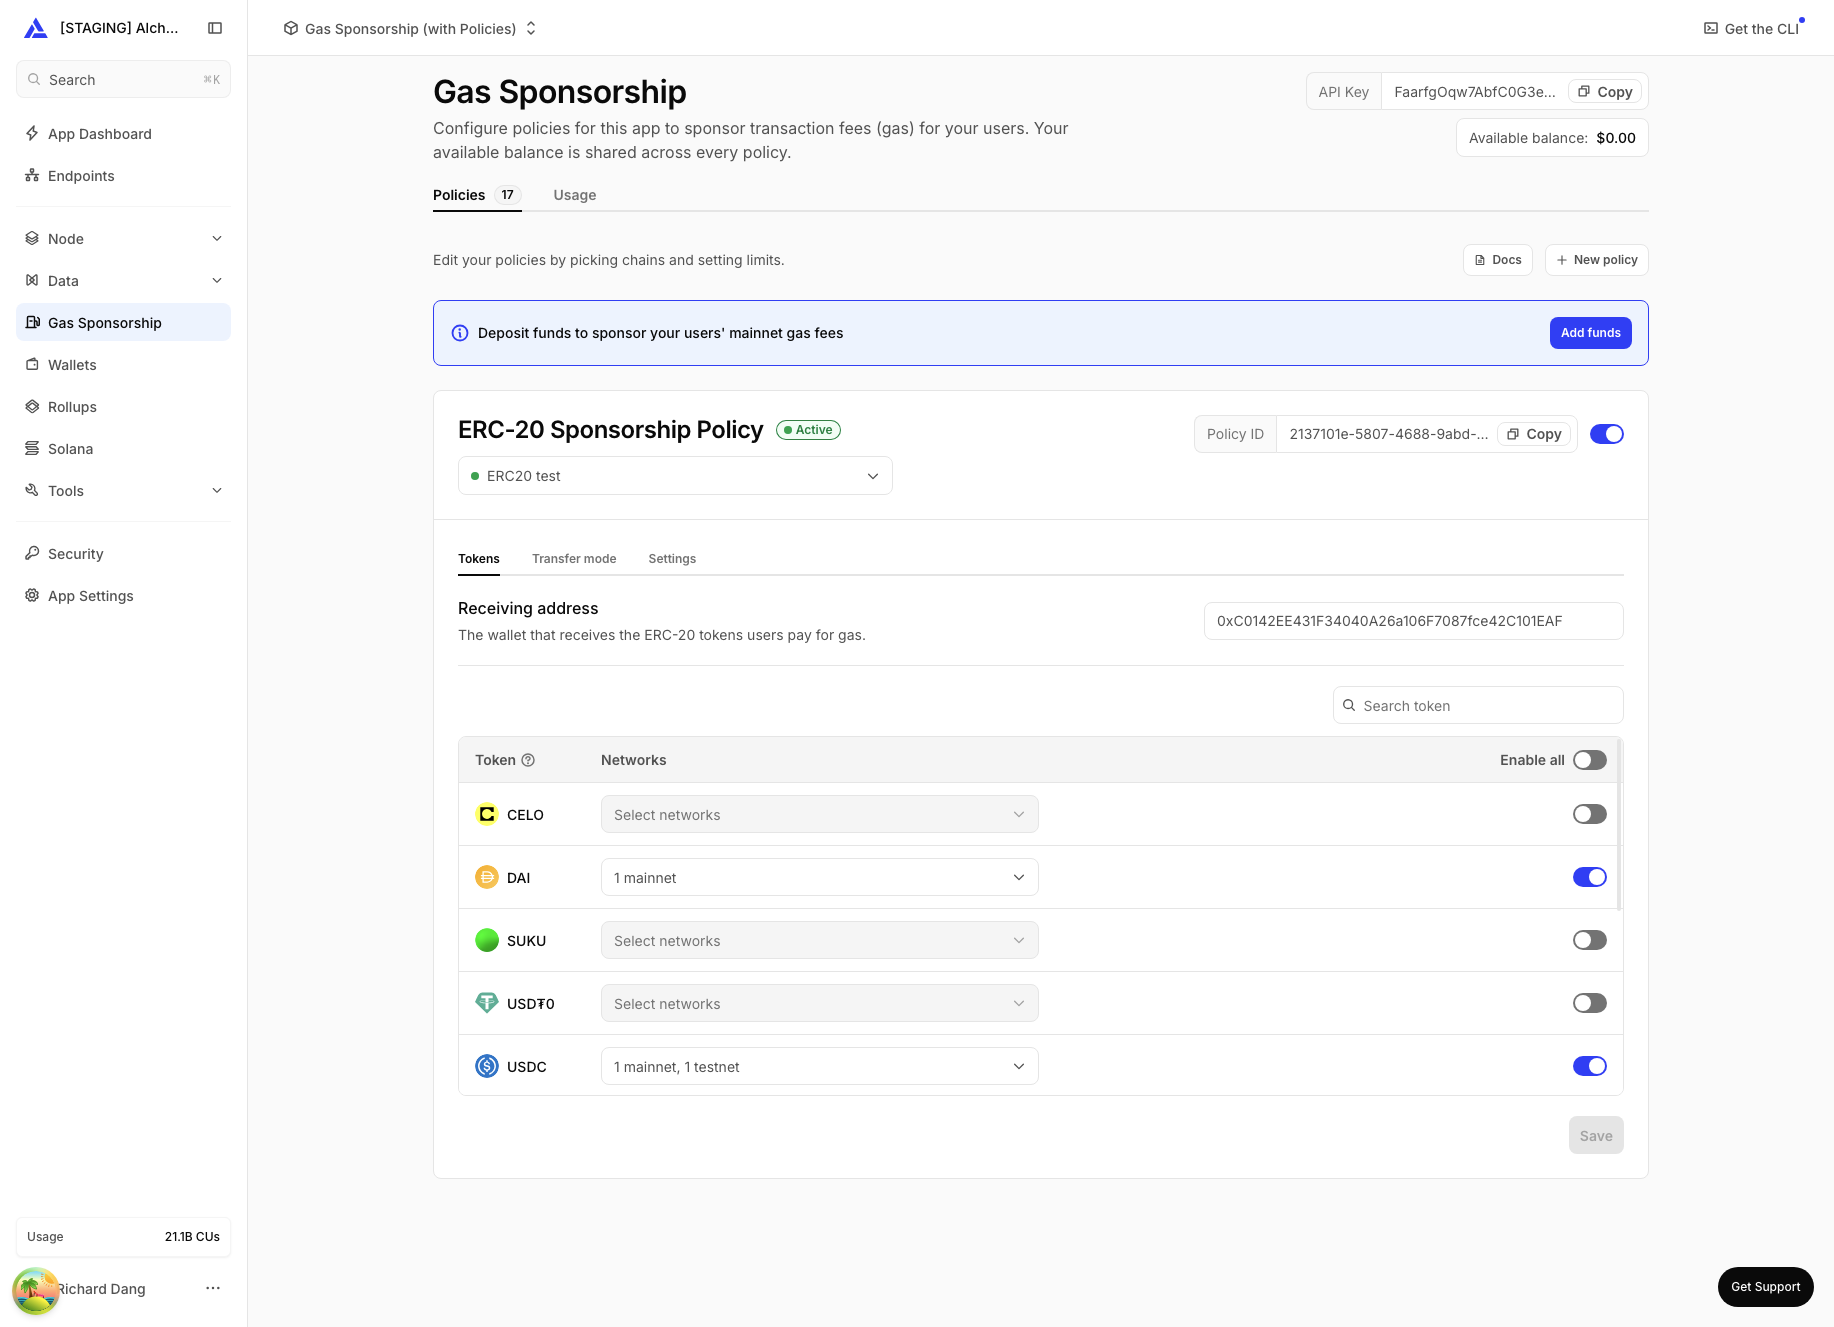Click the Gas Sponsorship pump icon

32,322
